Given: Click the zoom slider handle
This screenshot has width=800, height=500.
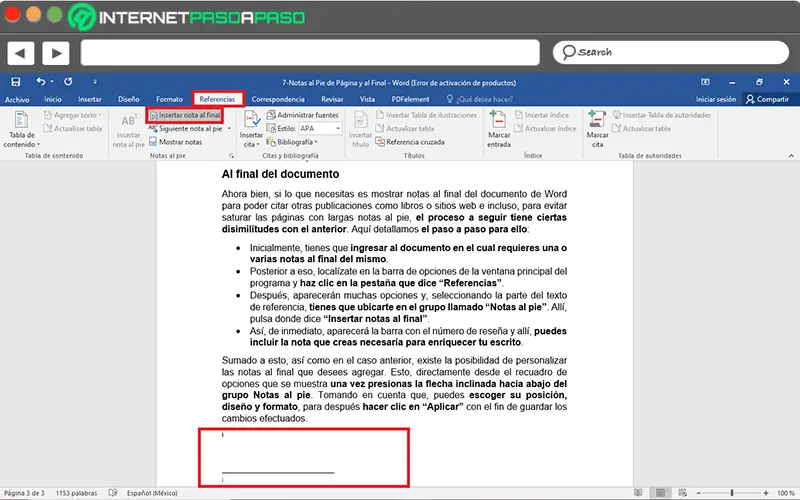Looking at the screenshot, I should pos(732,493).
